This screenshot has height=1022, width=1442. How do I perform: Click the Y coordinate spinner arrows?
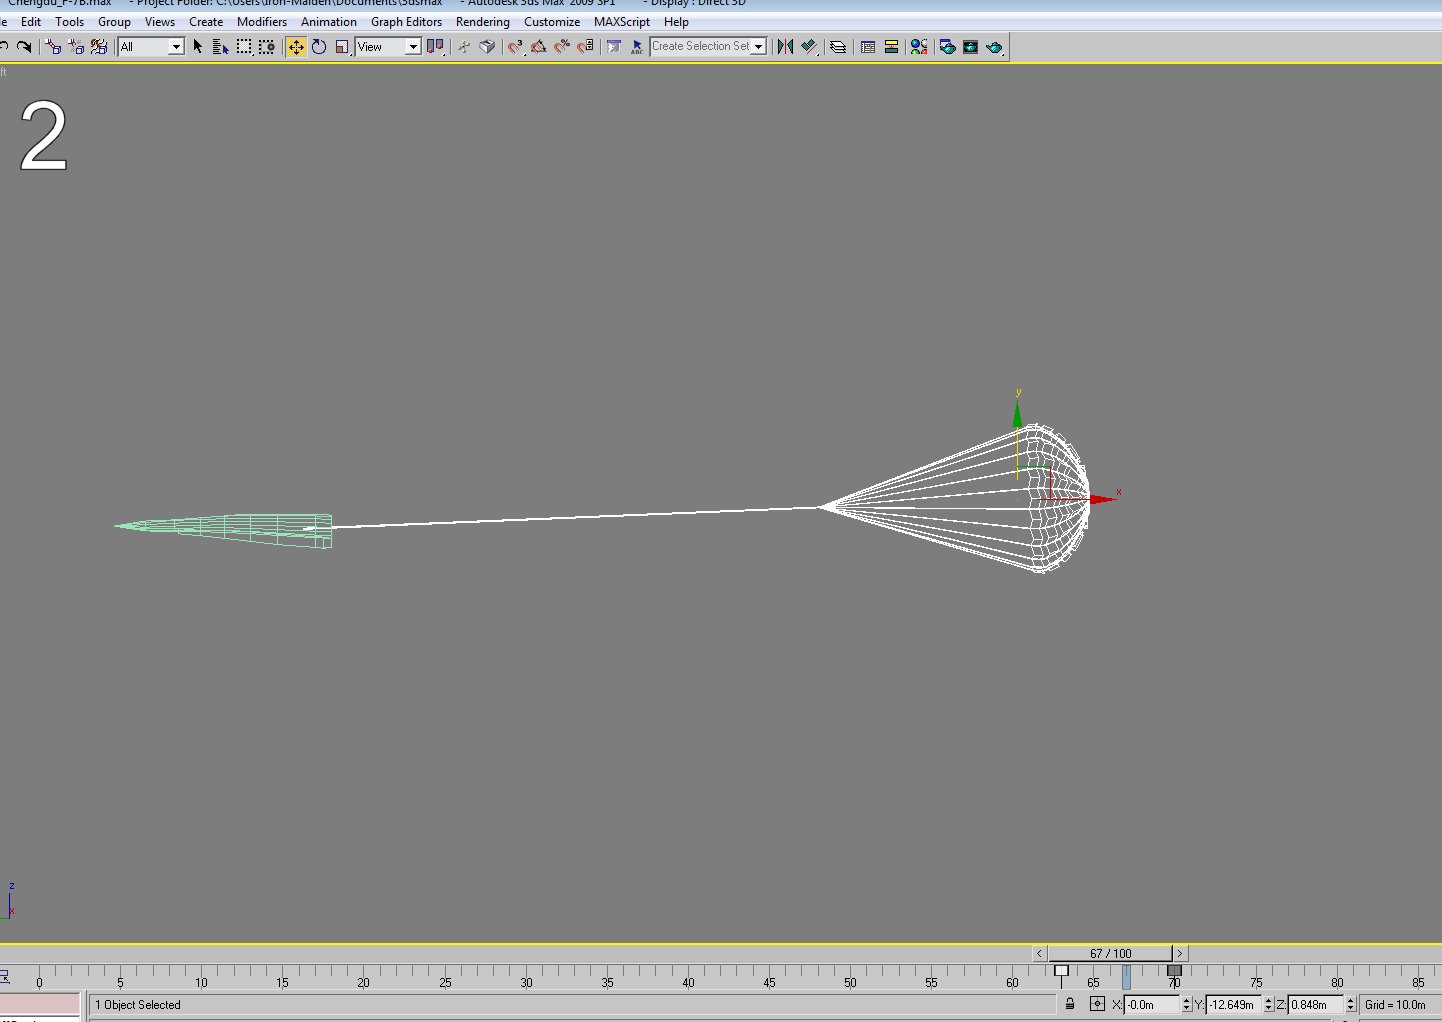click(x=1269, y=1005)
